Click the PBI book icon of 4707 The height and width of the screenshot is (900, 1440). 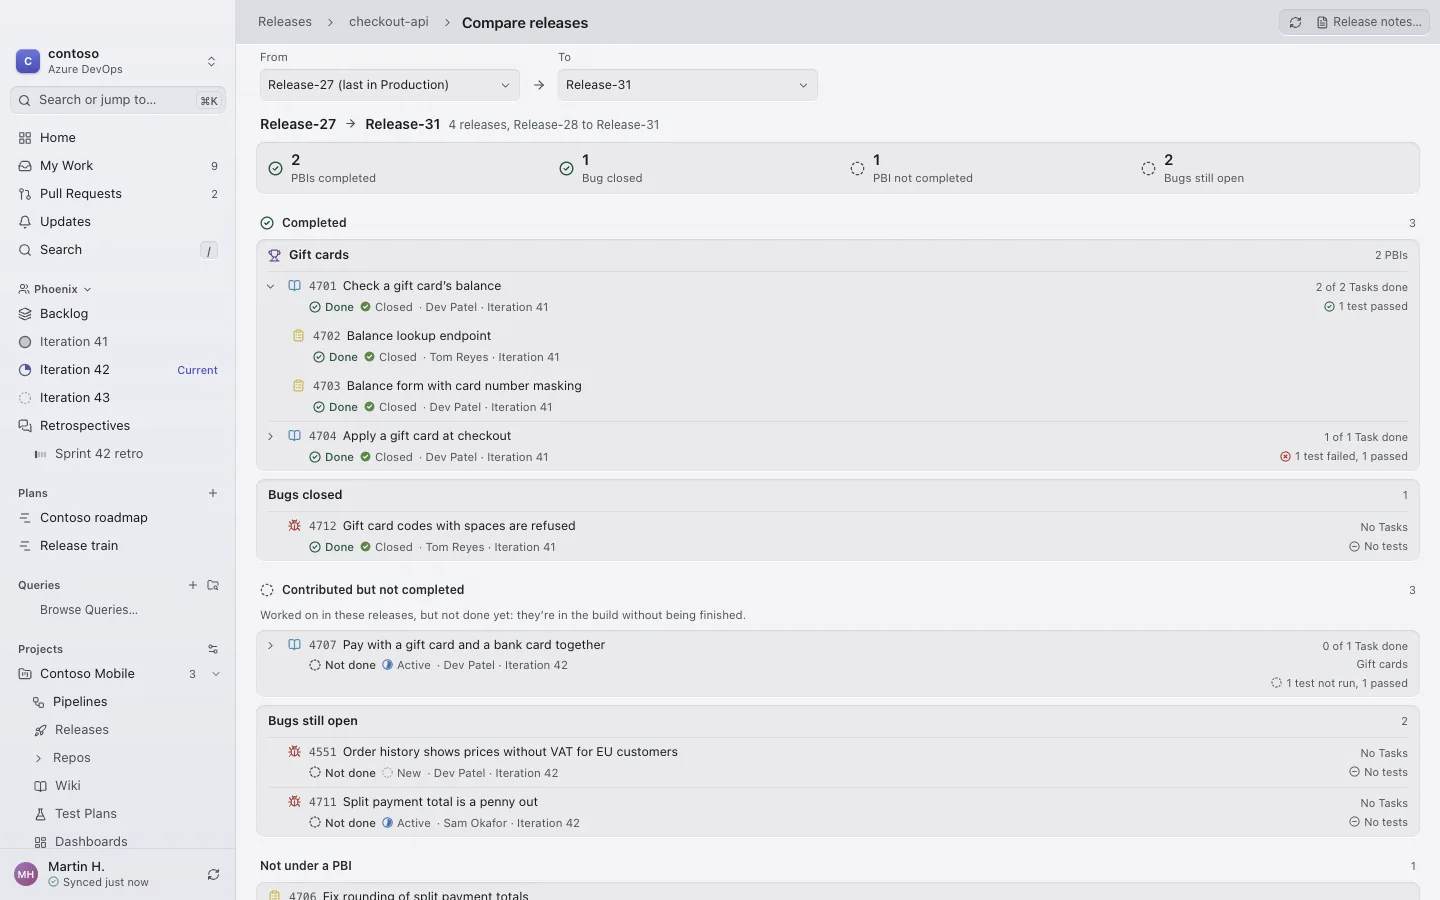click(294, 645)
